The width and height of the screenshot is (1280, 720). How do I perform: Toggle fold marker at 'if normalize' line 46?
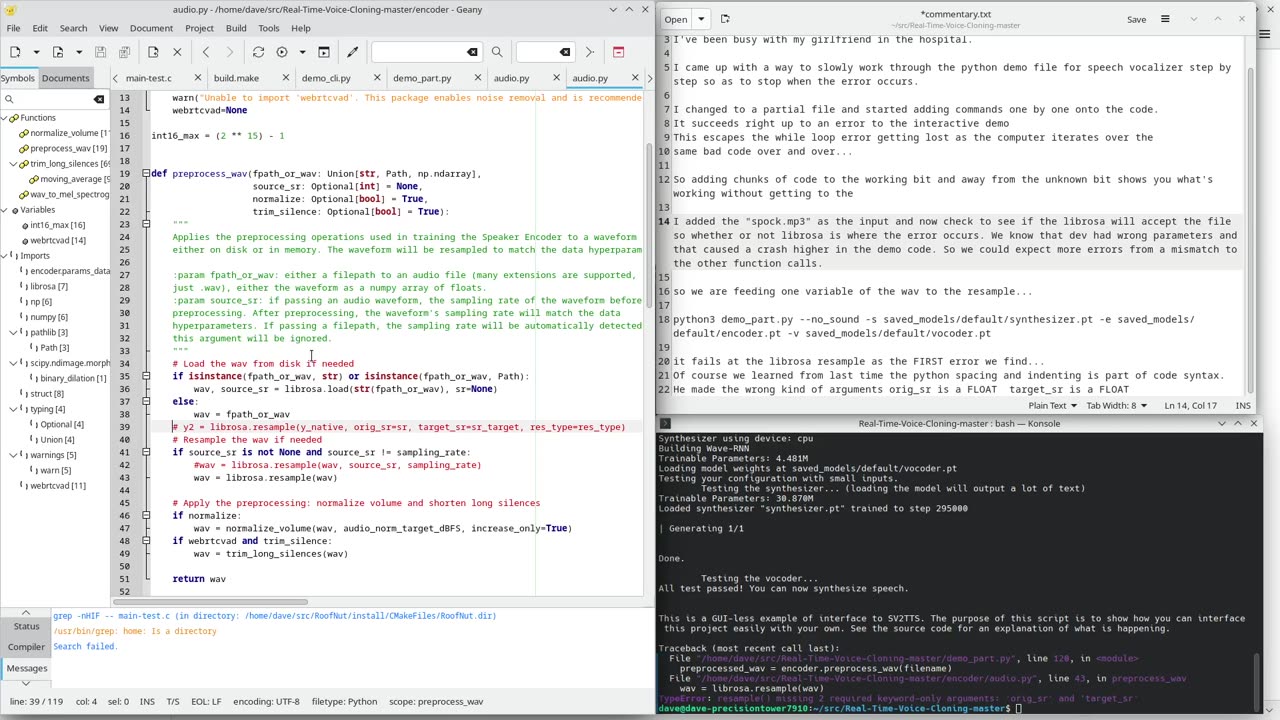[x=146, y=516]
